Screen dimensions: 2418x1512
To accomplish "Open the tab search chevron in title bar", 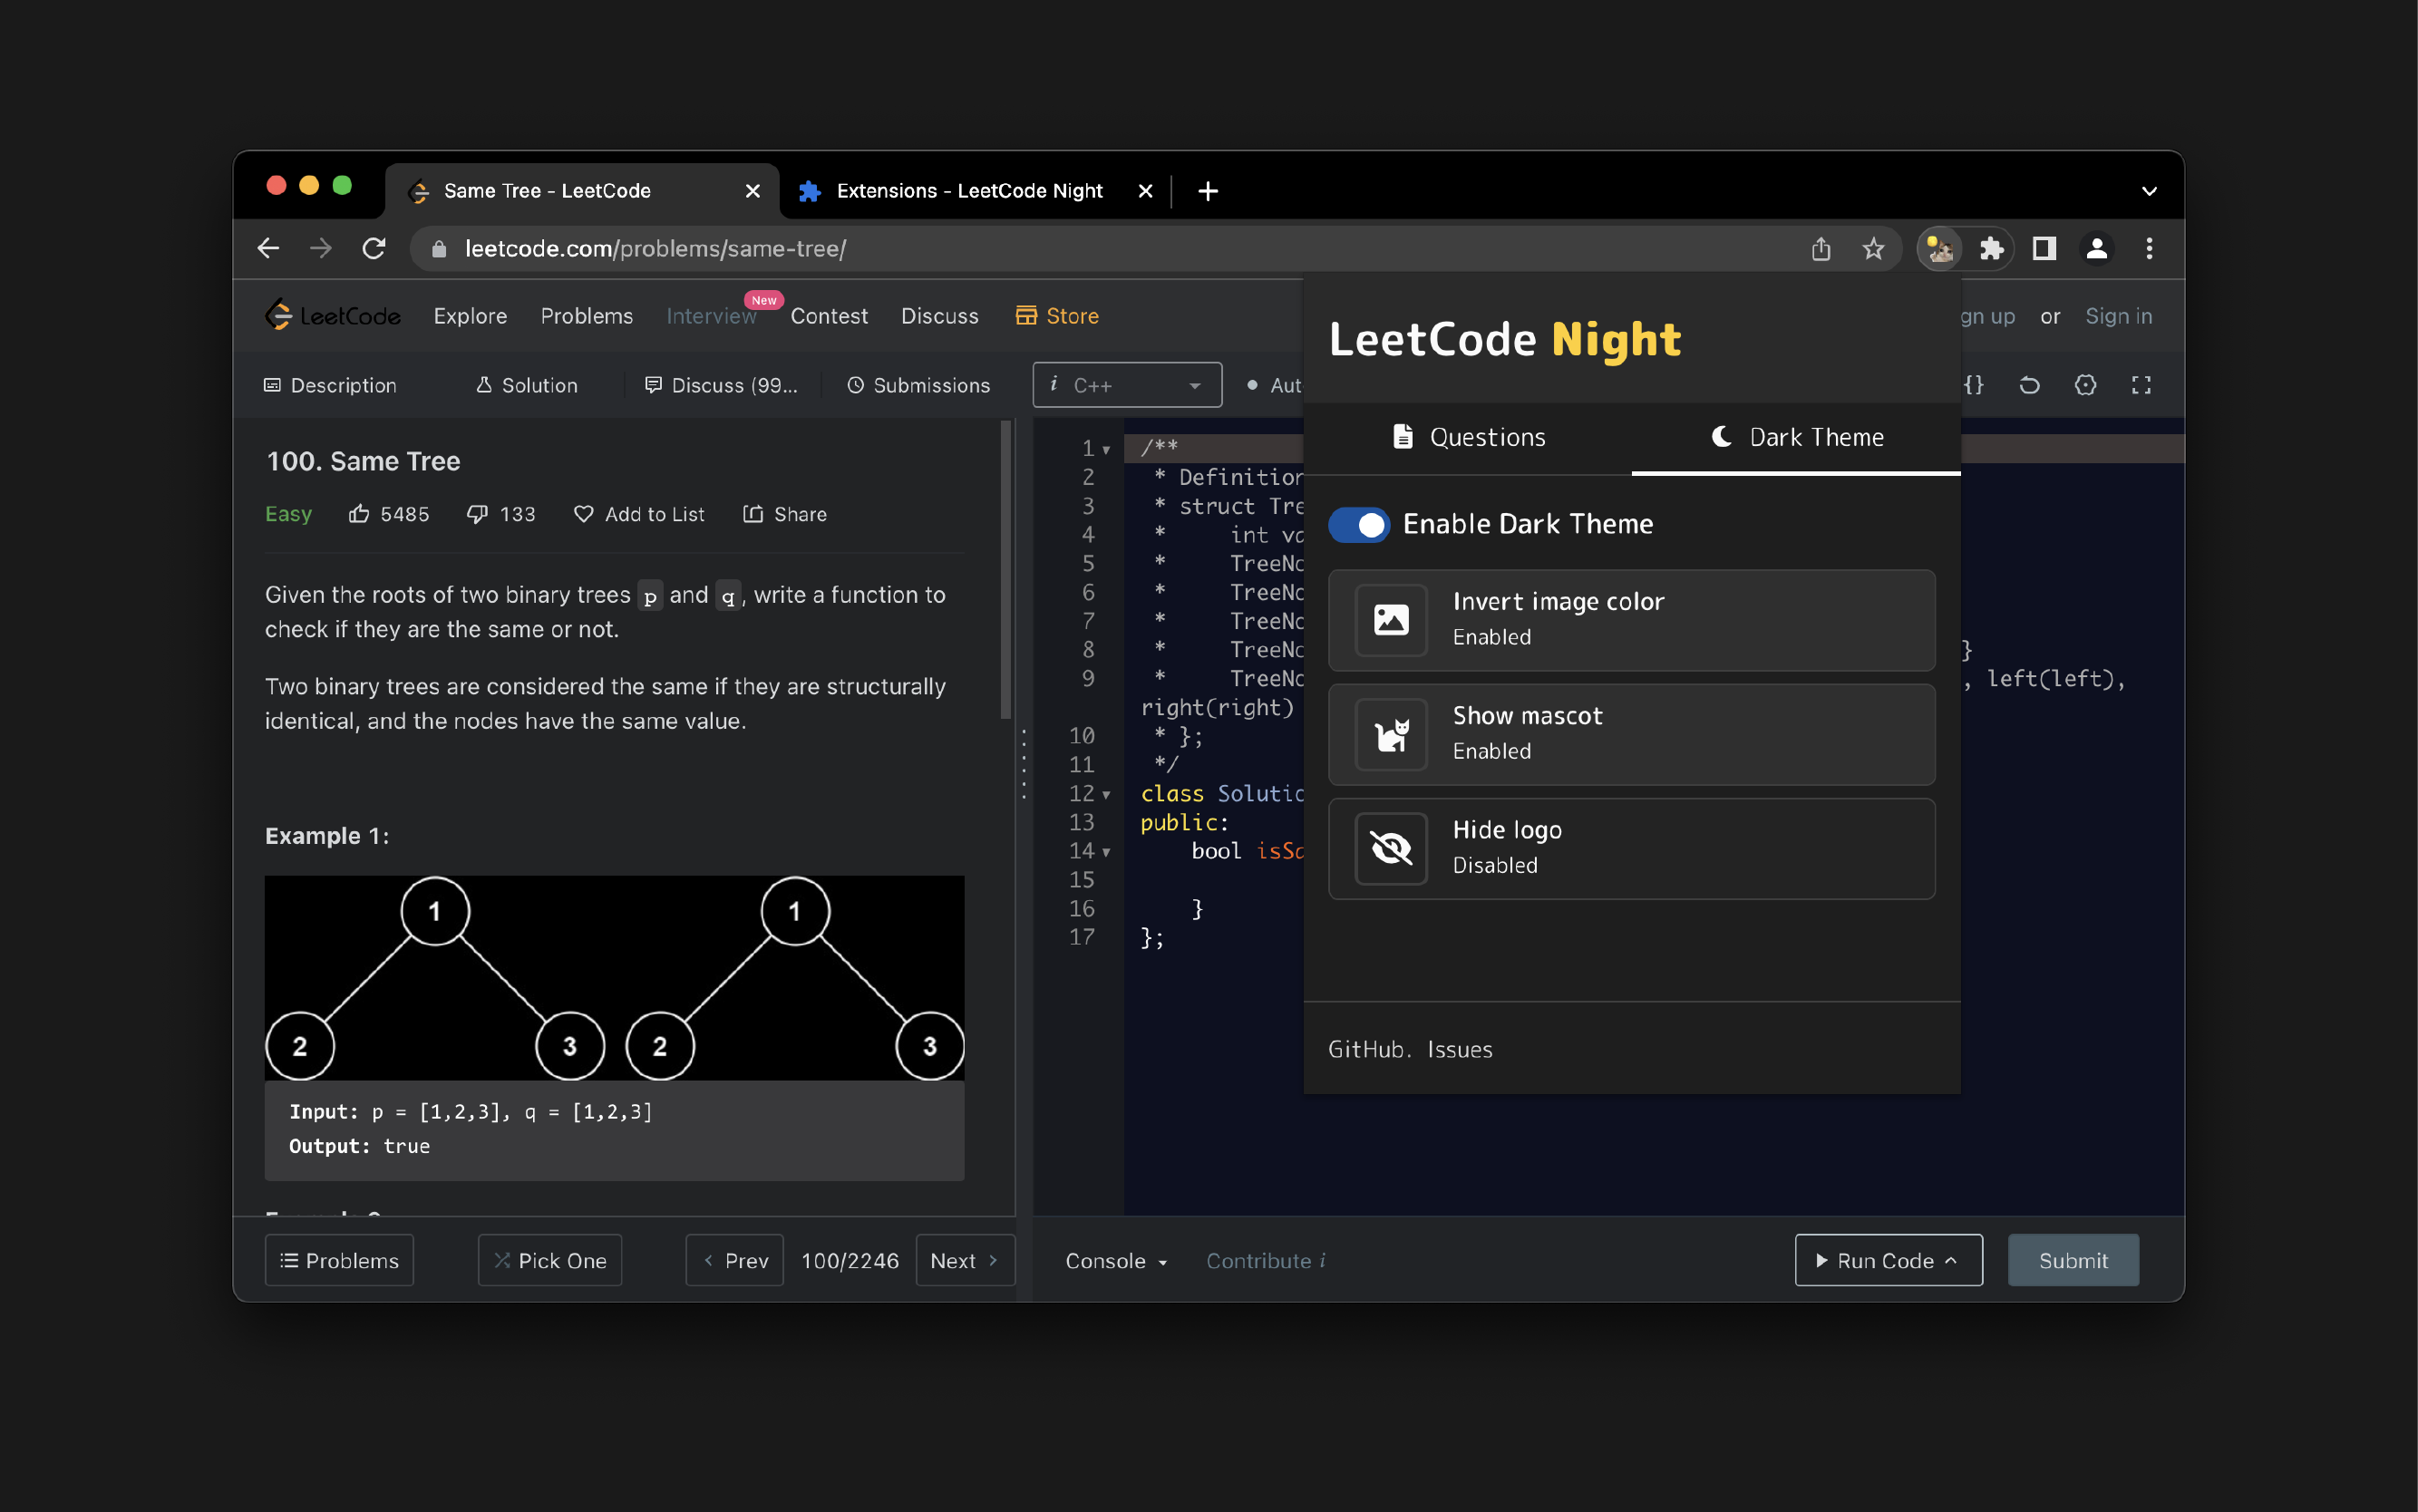I will [x=2149, y=191].
